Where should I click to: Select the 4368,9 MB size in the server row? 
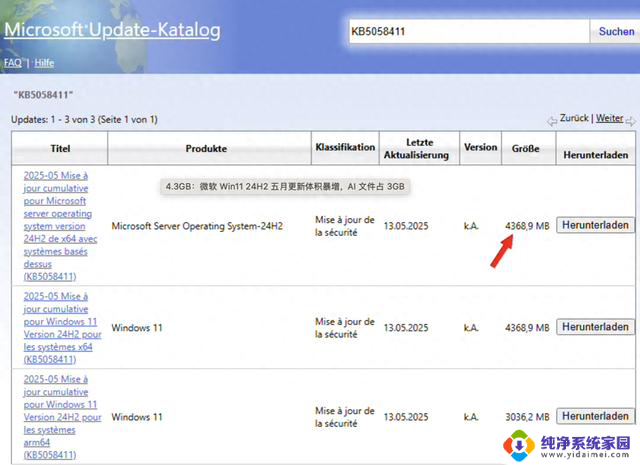pos(527,226)
